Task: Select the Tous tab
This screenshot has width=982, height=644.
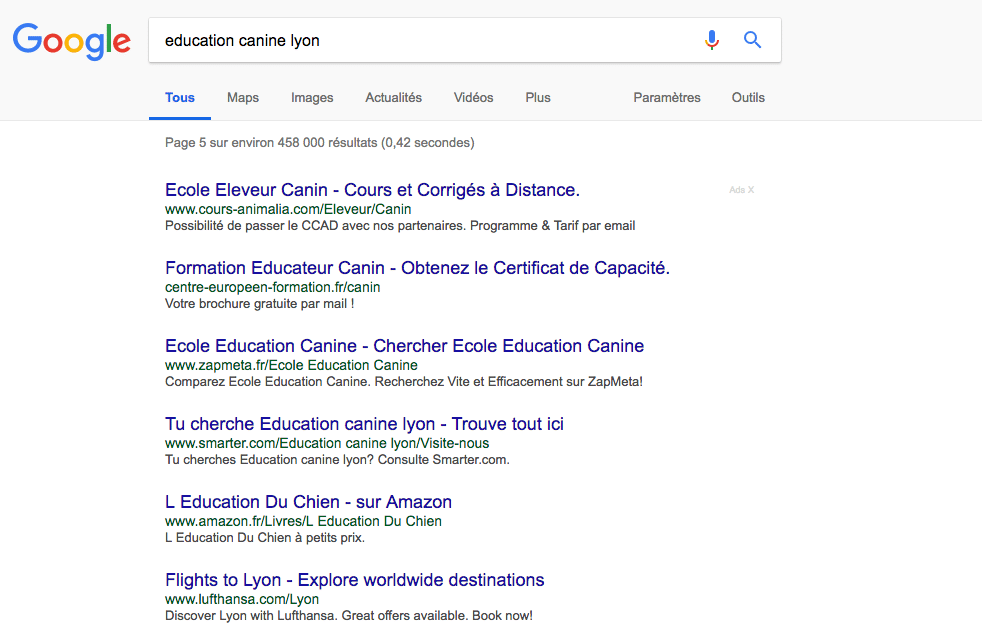Action: click(x=180, y=98)
